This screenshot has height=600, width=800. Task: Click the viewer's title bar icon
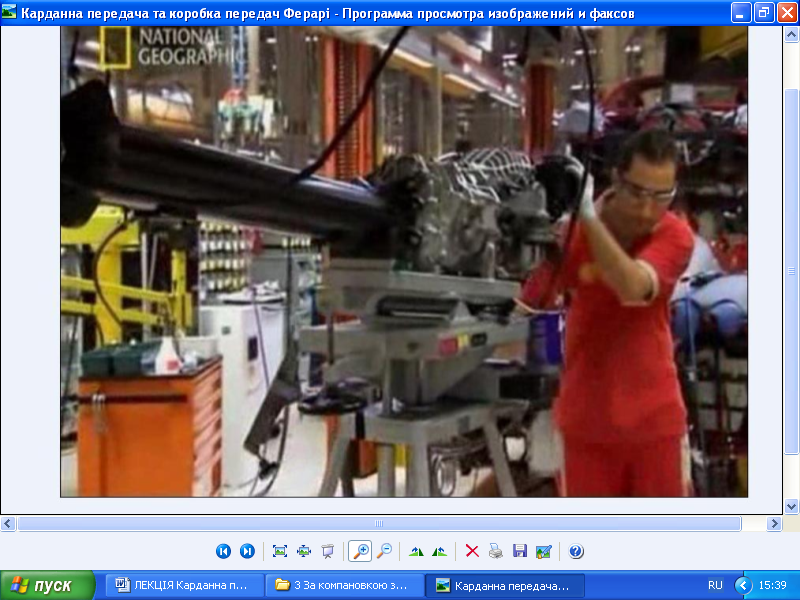point(9,12)
